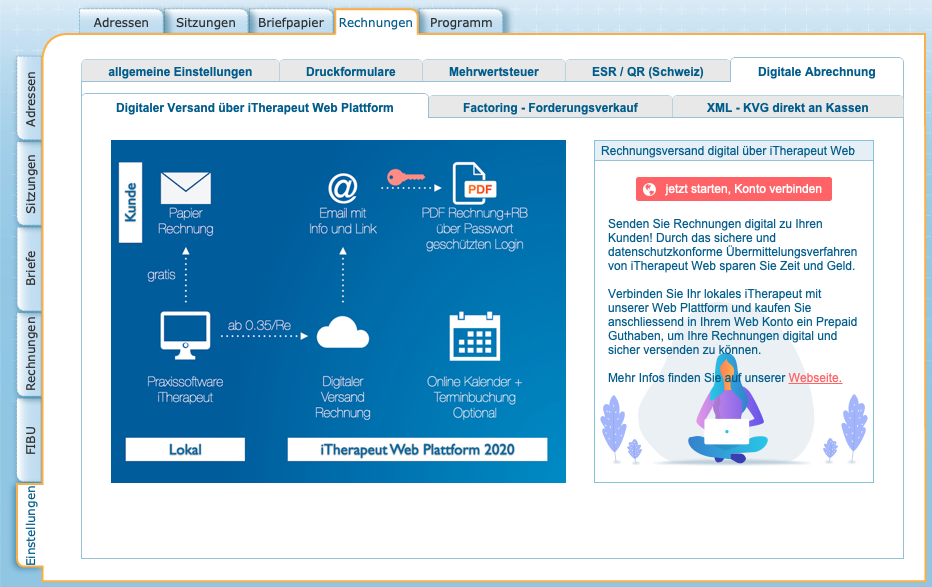Select the Digitale Abrechnung tab

817,71
